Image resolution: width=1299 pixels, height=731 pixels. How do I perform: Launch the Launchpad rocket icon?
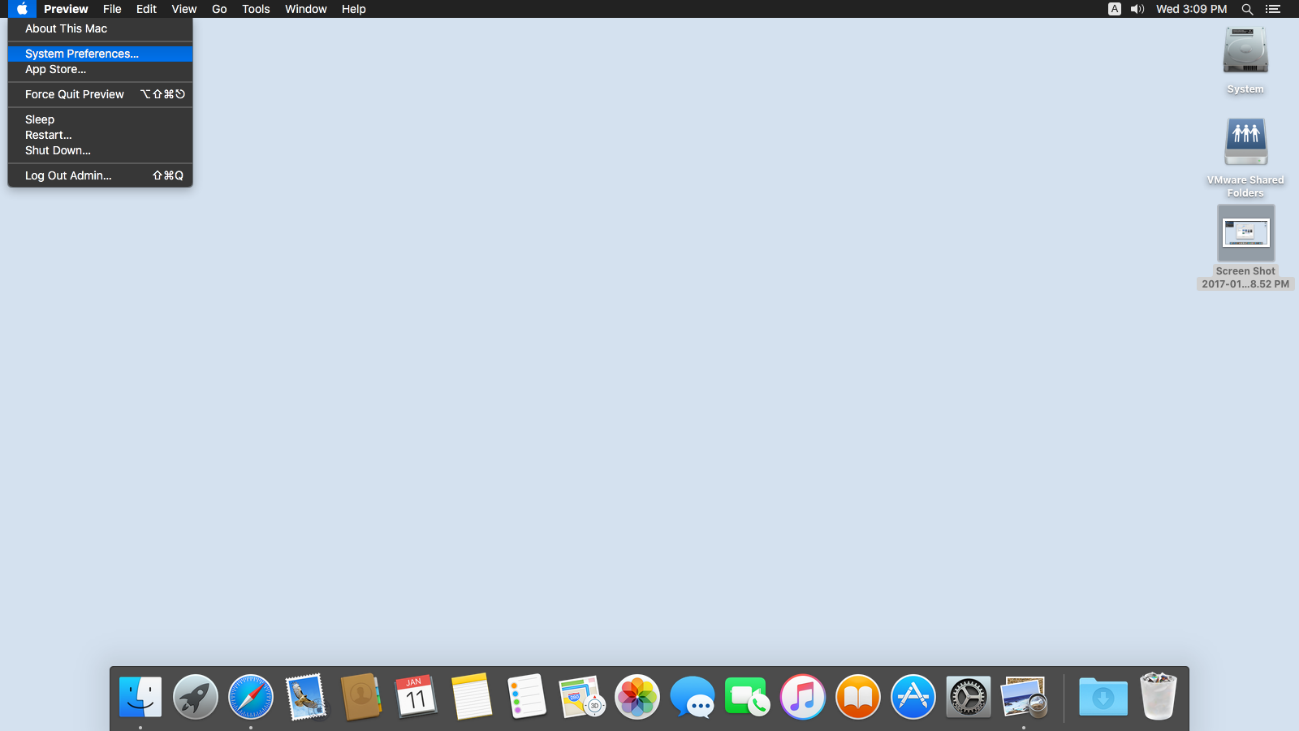(x=195, y=697)
